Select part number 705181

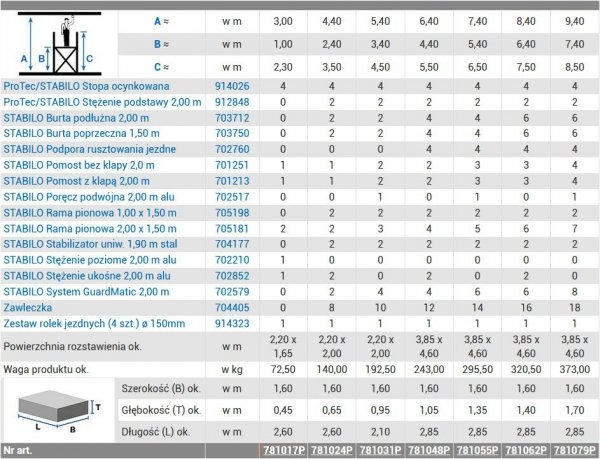click(232, 229)
